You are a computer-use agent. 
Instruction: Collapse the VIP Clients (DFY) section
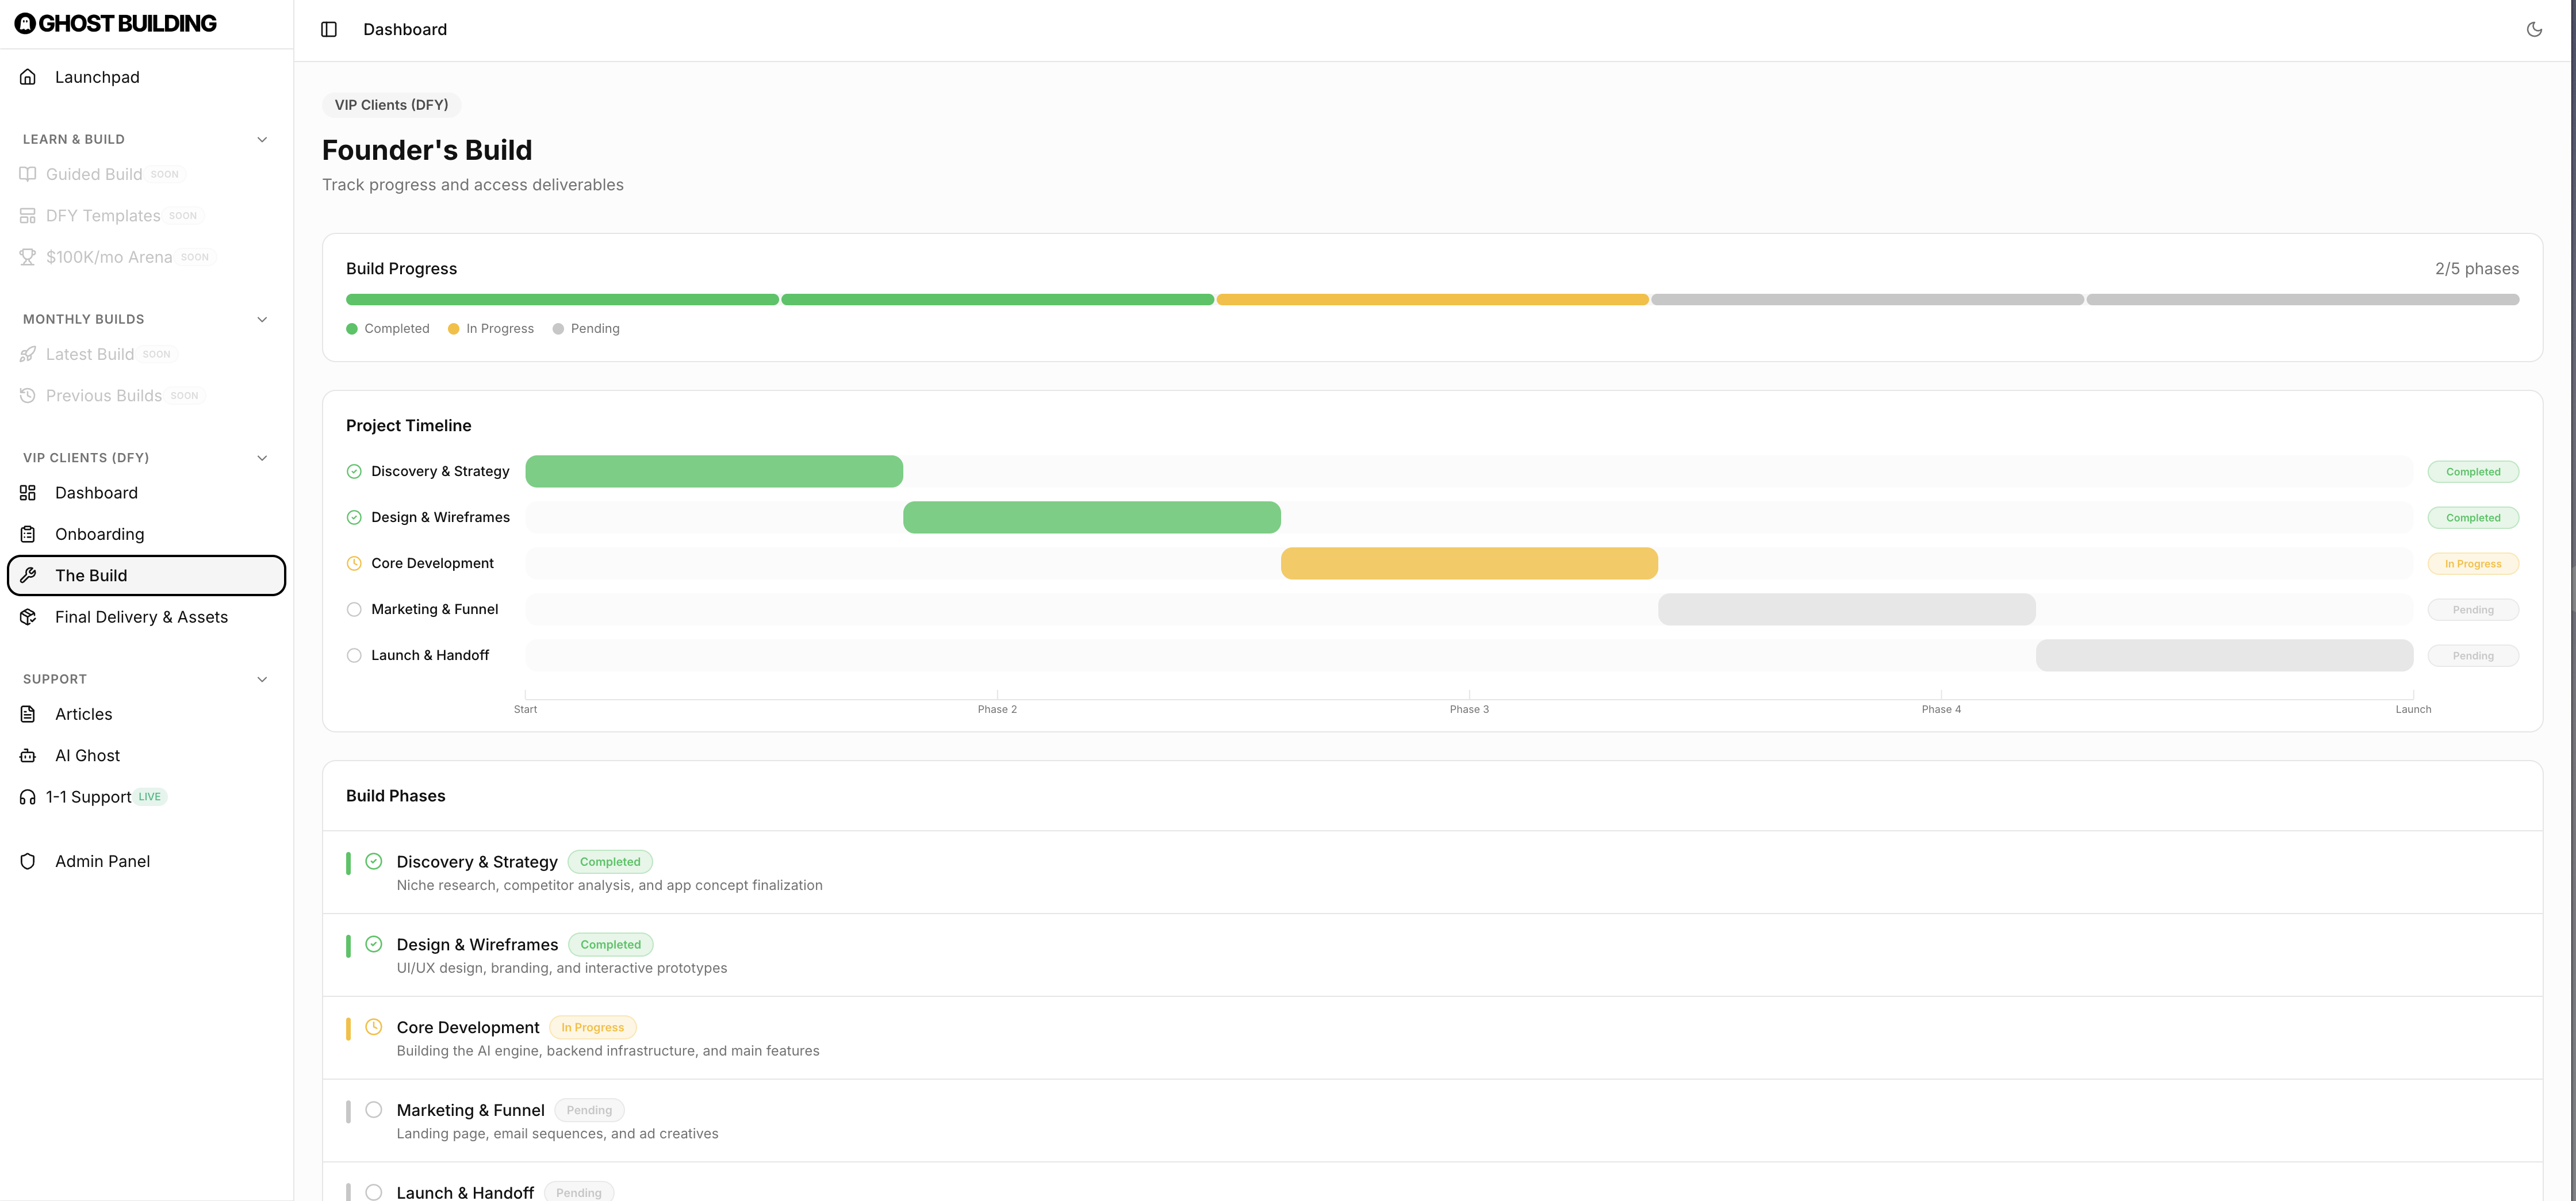[x=262, y=458]
